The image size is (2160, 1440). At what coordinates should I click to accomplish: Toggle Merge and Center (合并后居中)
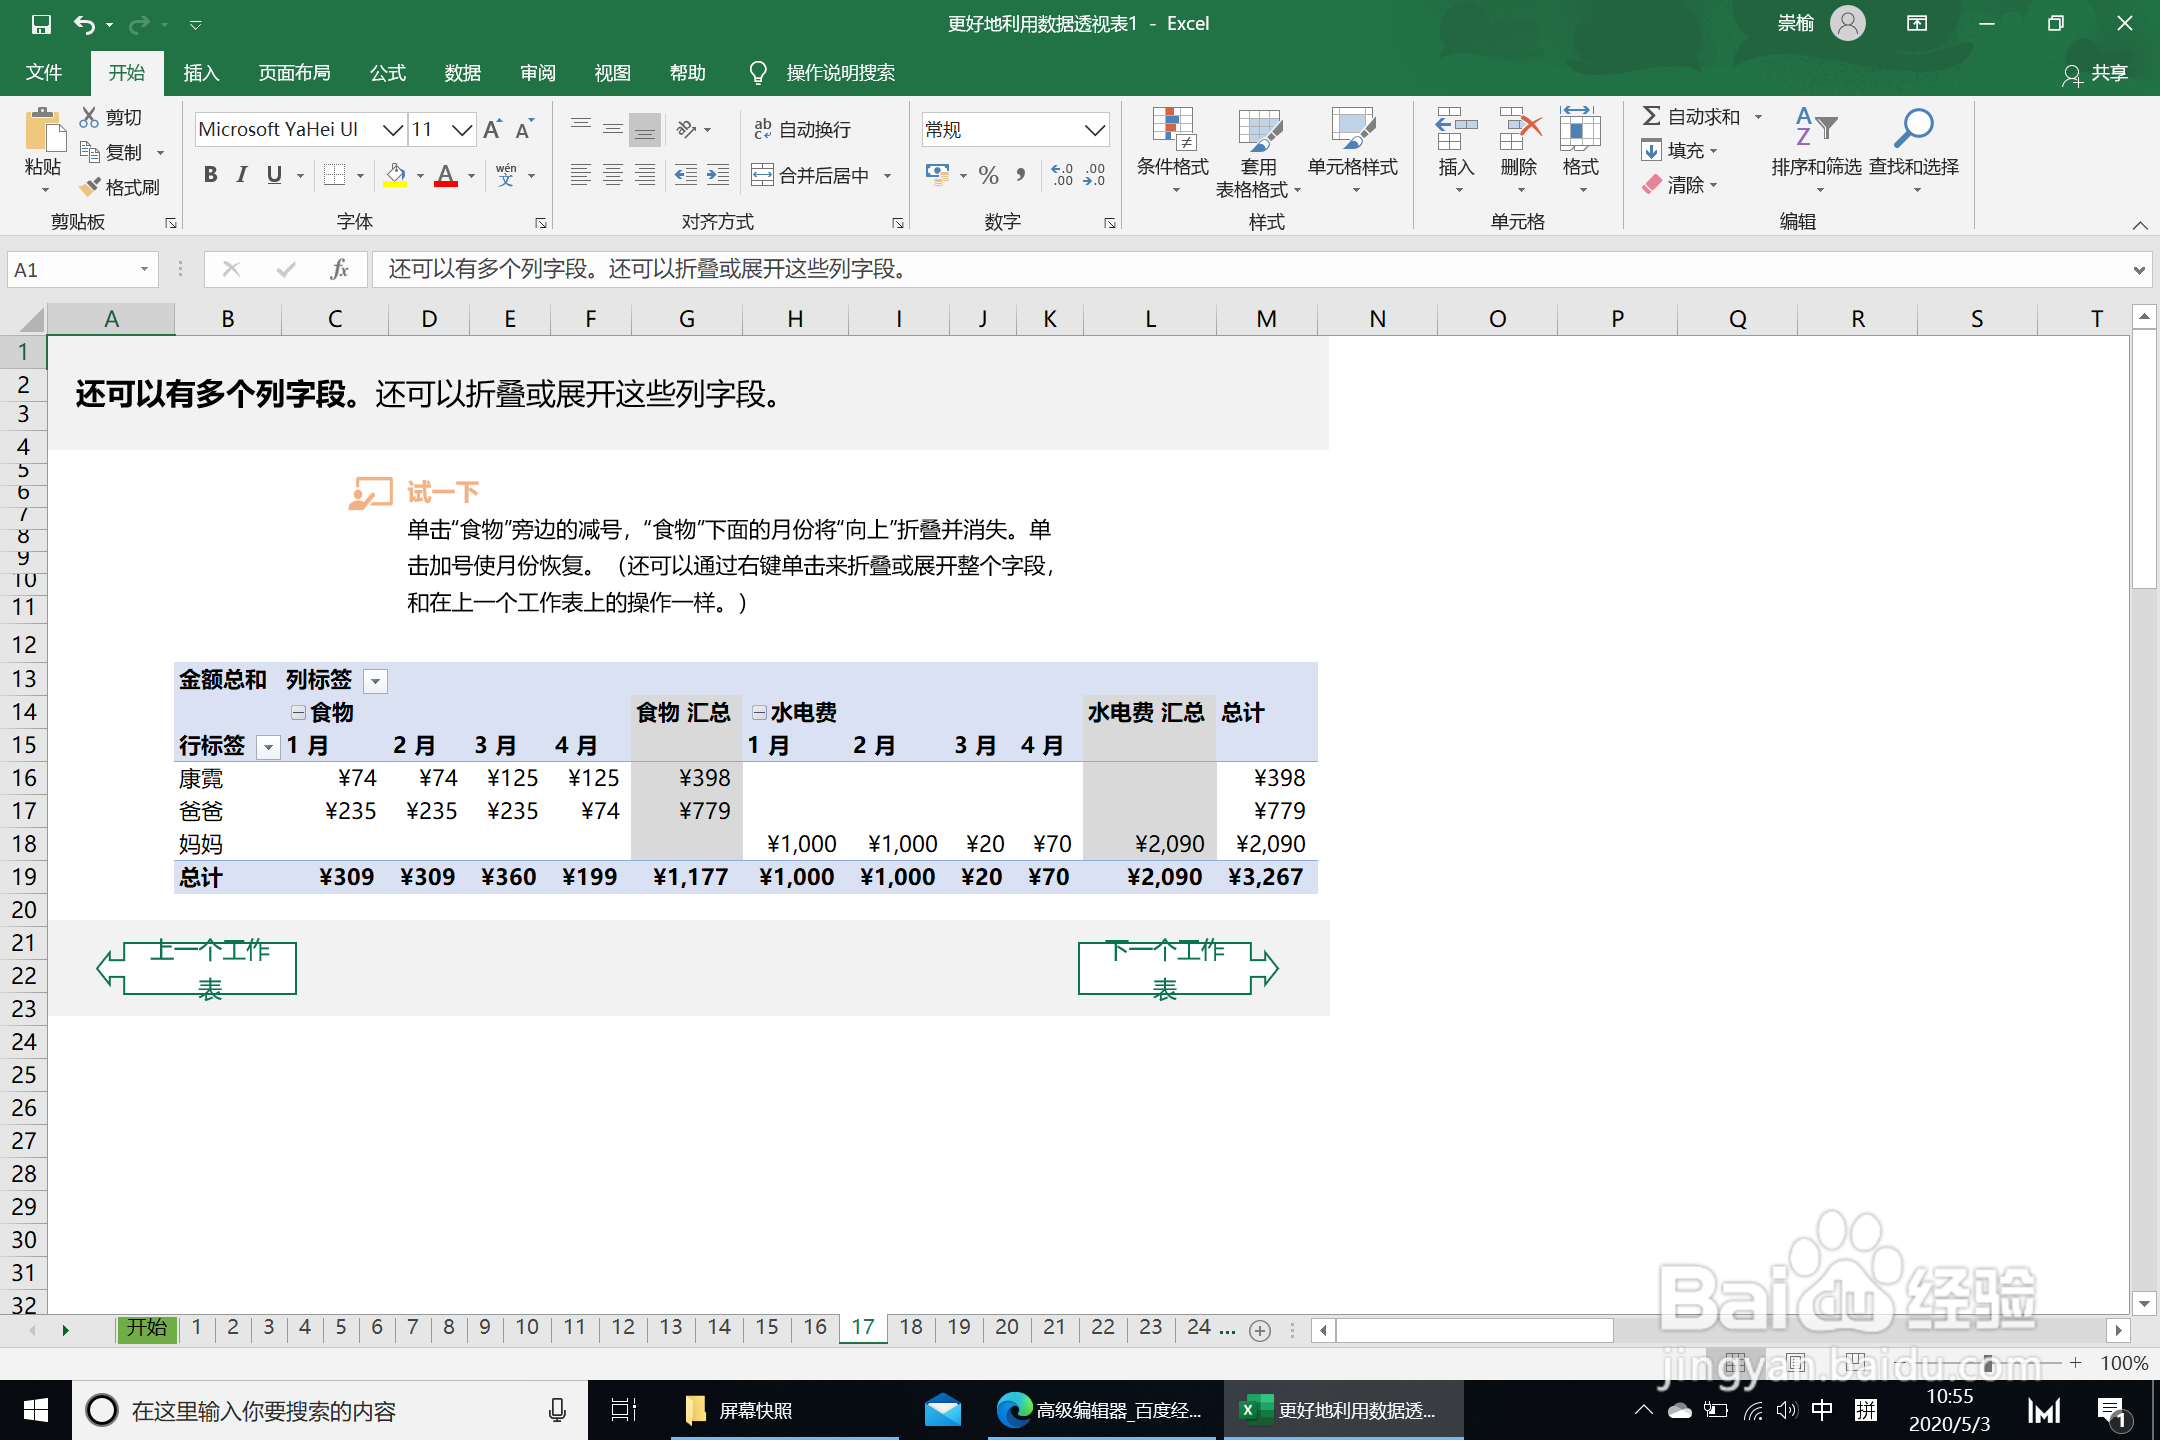point(811,175)
